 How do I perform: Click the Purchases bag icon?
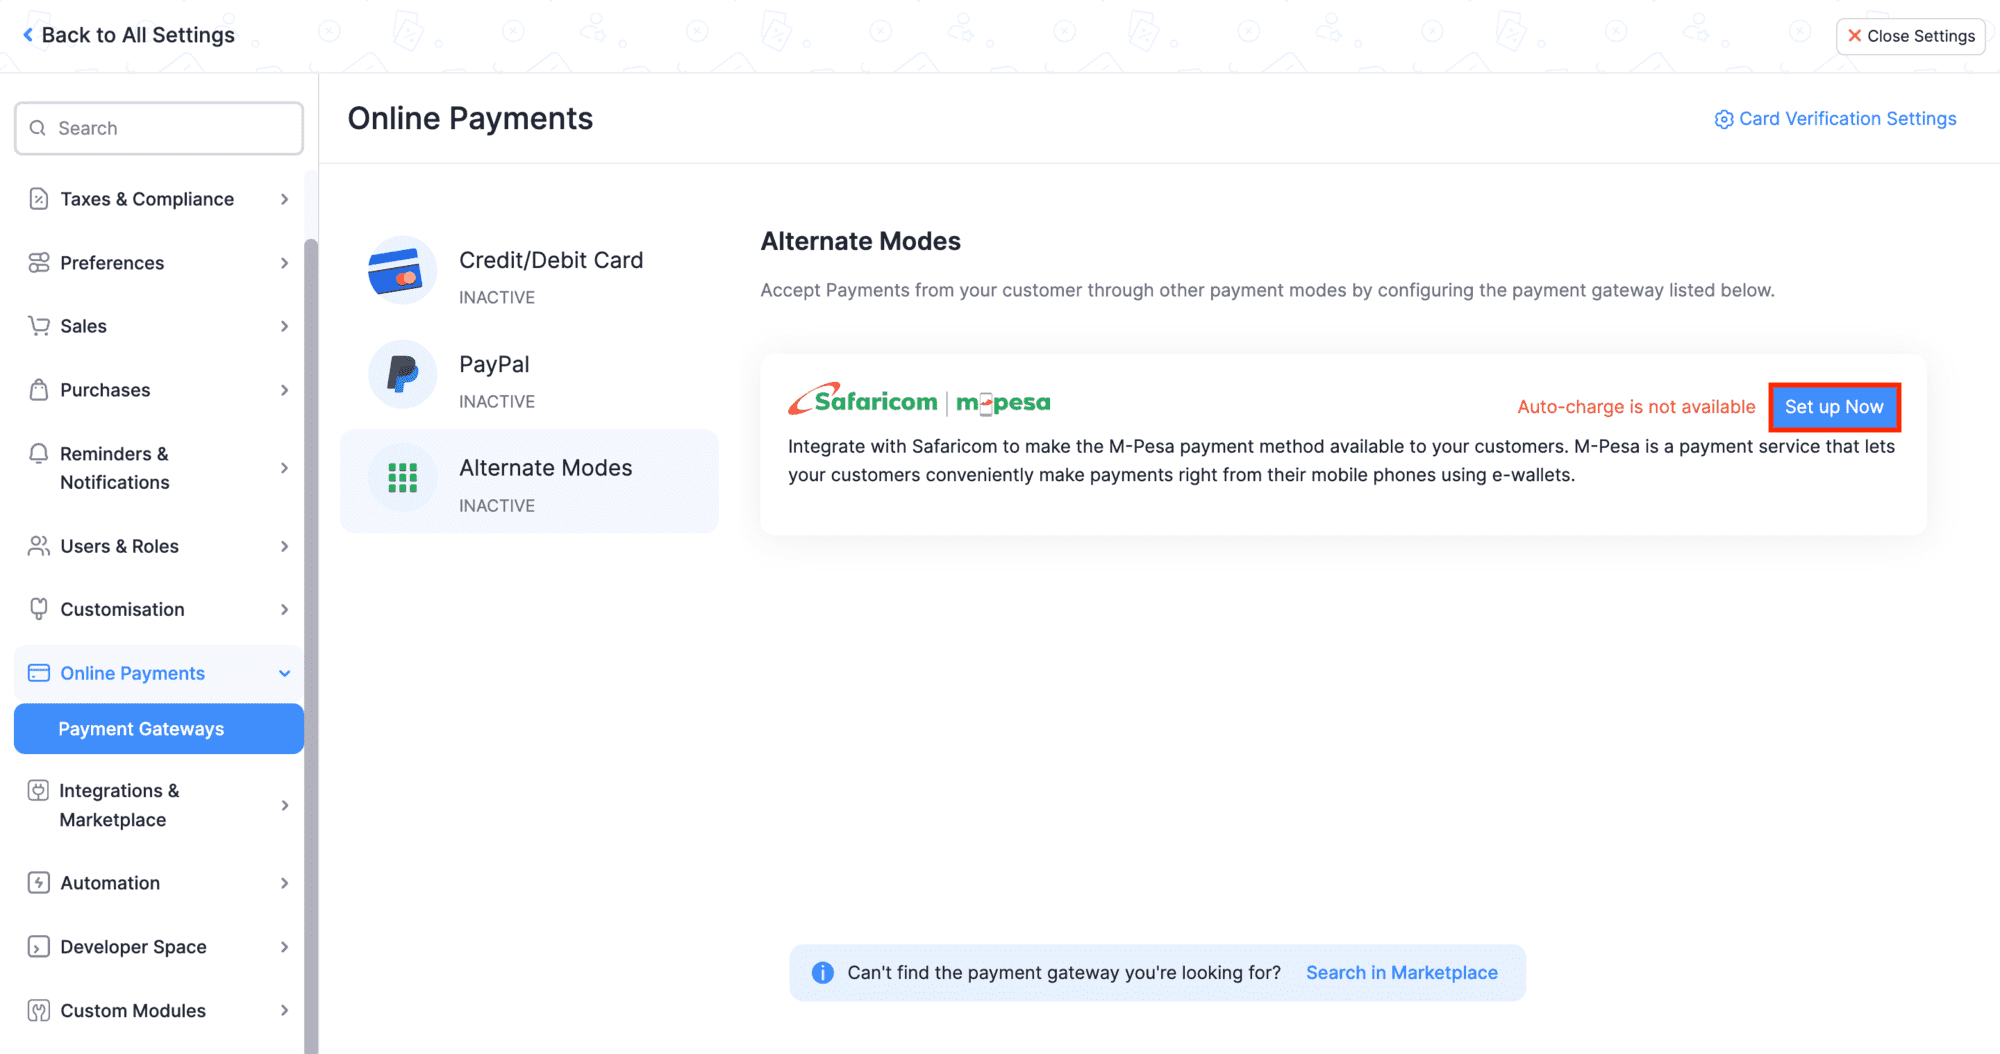pyautogui.click(x=38, y=390)
